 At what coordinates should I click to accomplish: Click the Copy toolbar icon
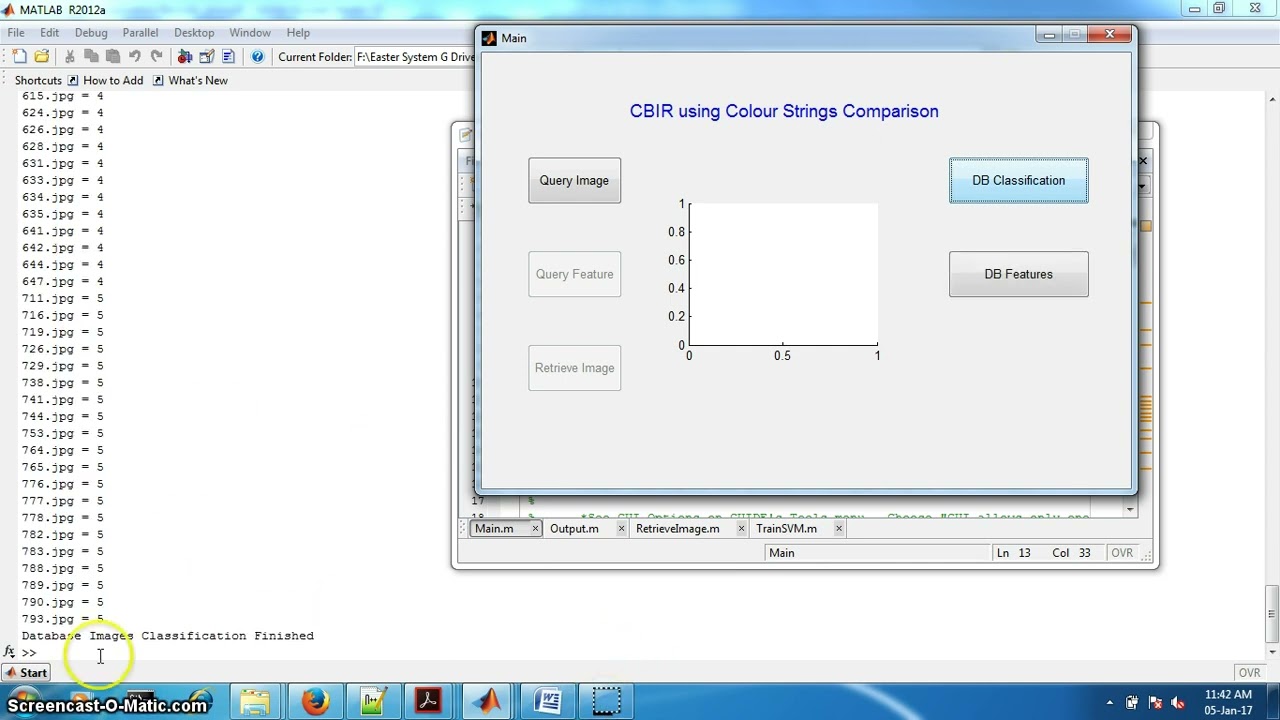pyautogui.click(x=91, y=57)
